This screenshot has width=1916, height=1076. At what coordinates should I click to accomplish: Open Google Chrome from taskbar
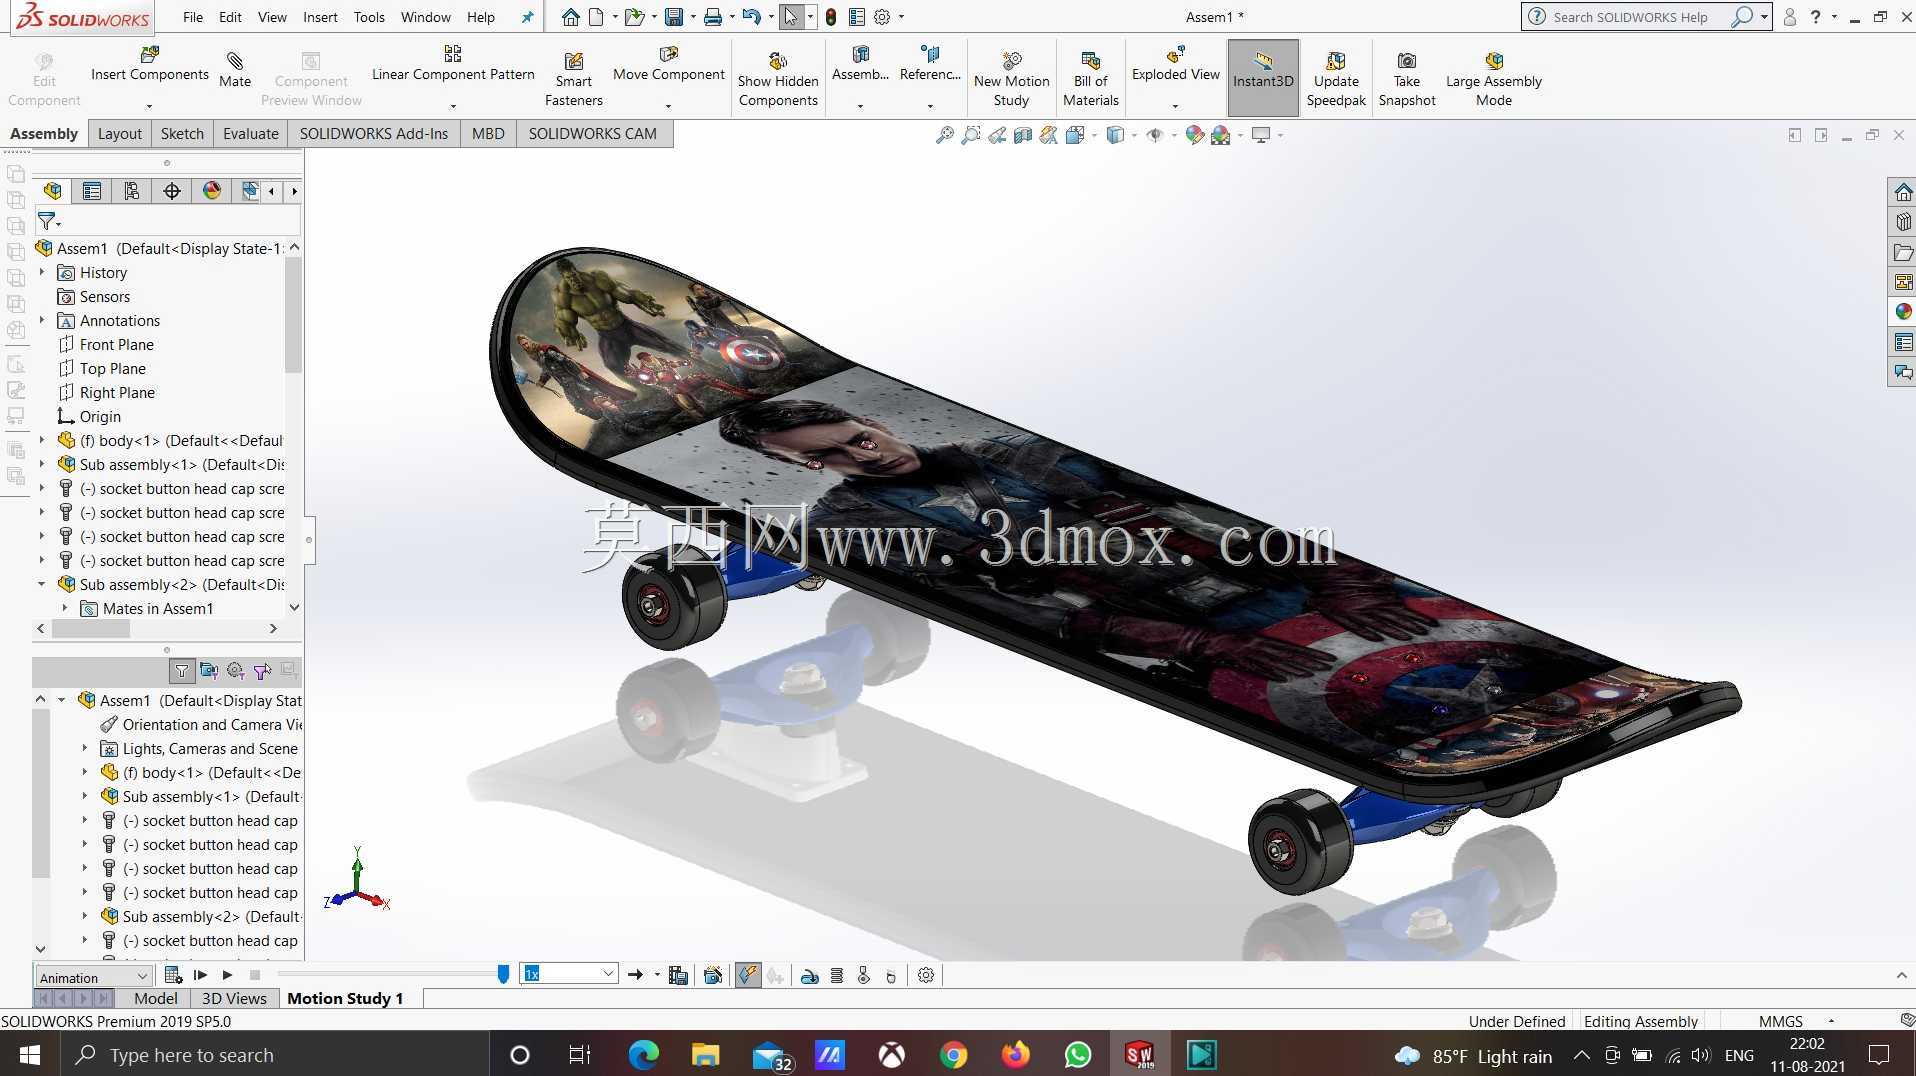[x=953, y=1055]
